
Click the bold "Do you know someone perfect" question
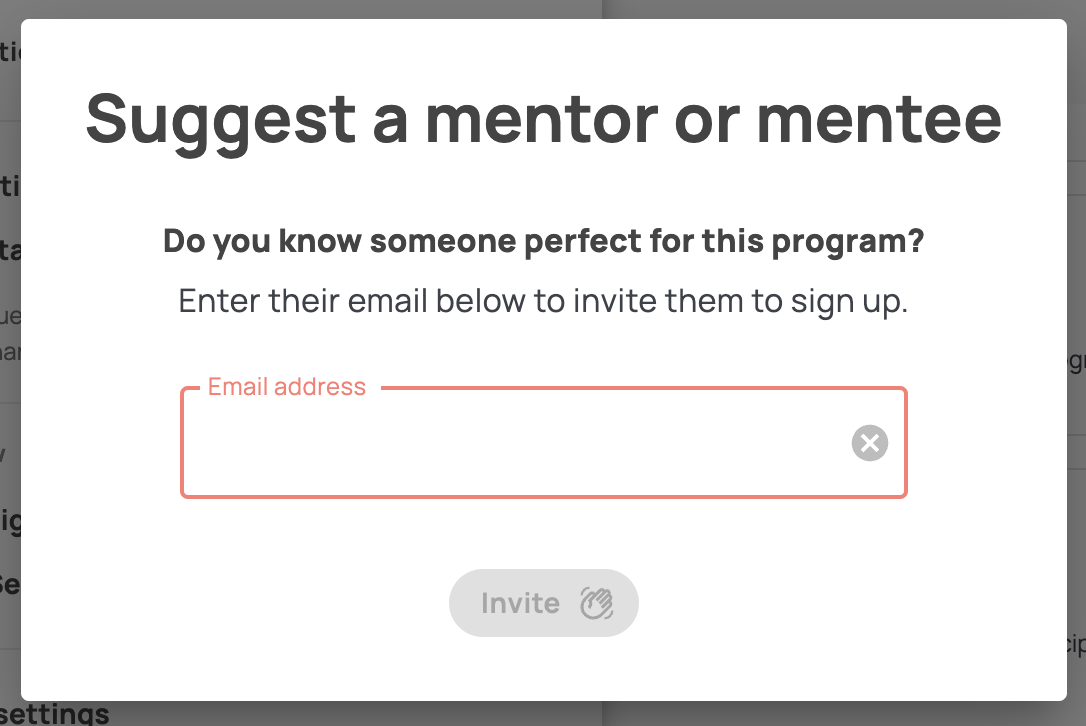pyautogui.click(x=544, y=241)
